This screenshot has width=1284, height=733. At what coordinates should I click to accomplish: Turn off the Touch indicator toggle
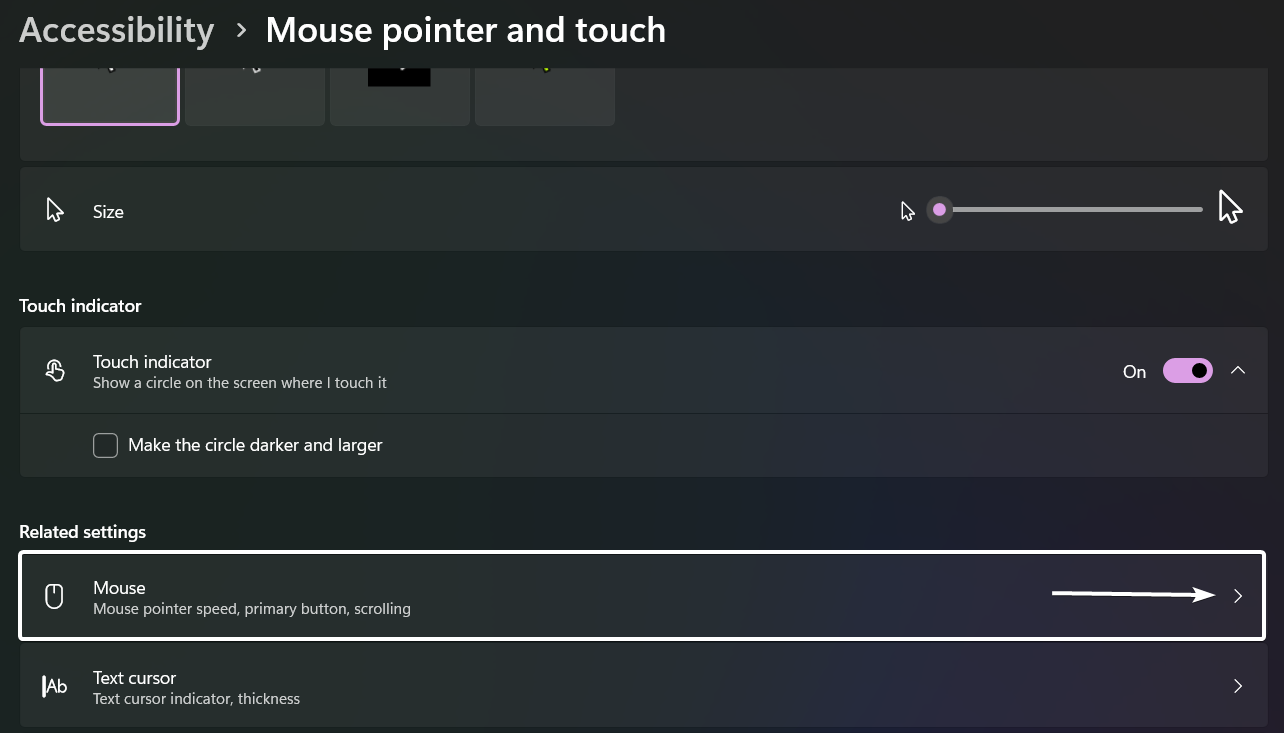click(1187, 370)
